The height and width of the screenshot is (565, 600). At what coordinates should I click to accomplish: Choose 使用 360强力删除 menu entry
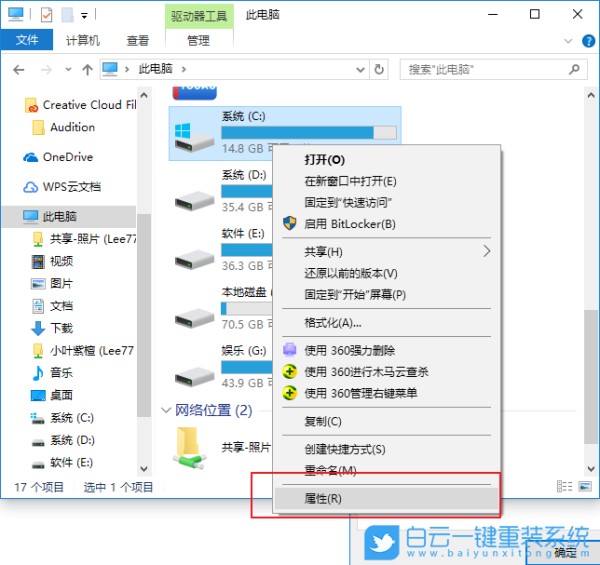point(386,350)
